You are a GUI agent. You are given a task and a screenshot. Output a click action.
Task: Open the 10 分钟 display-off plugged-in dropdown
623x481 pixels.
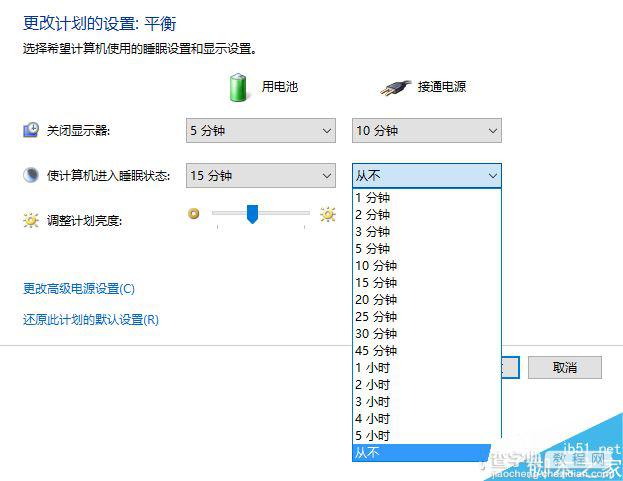pyautogui.click(x=427, y=131)
